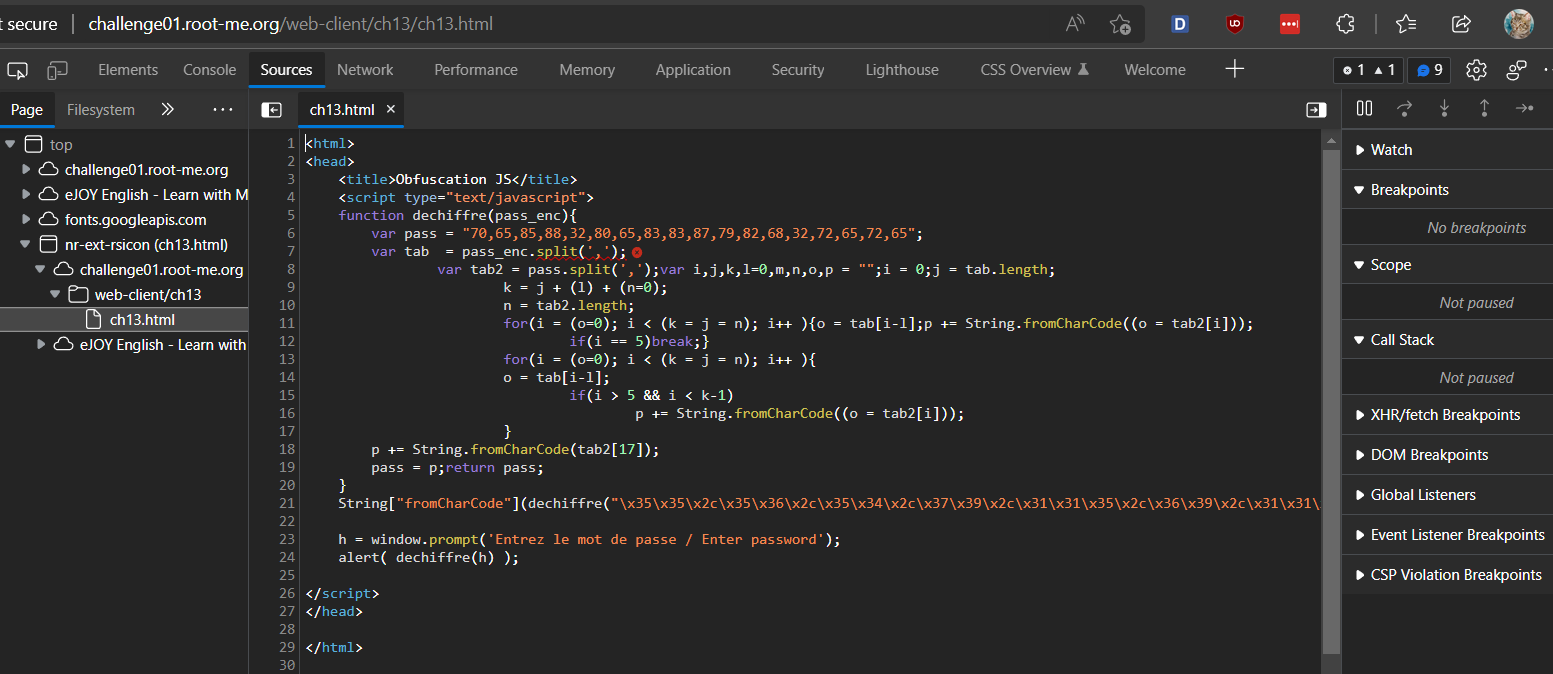1553x674 pixels.
Task: Hide the debugger sidebar toggle icon
Action: tap(1316, 110)
